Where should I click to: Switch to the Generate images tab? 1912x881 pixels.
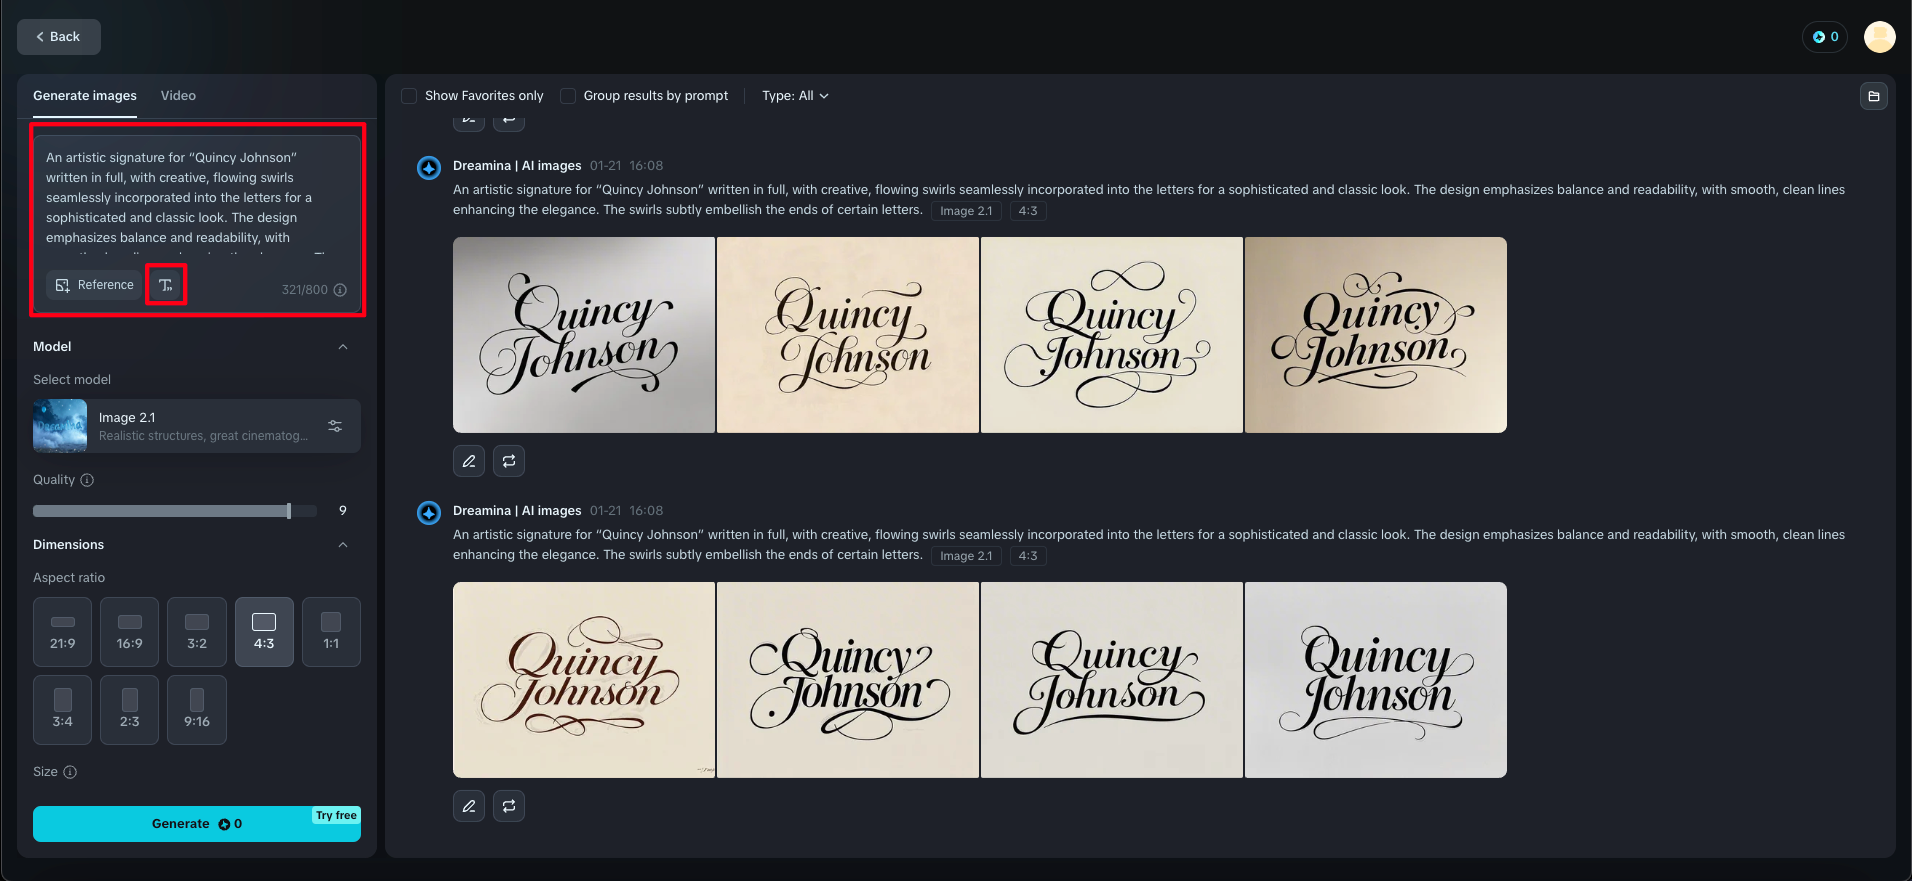(85, 96)
